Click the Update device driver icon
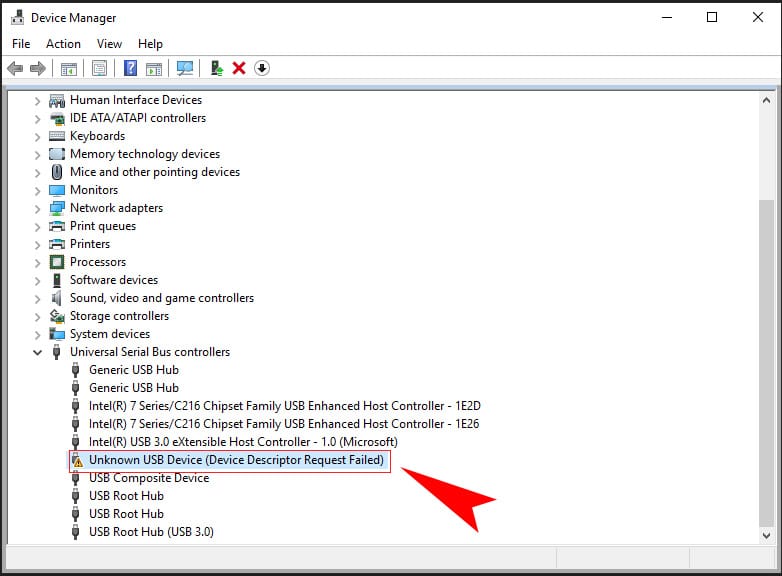Viewport: 782px width, 576px height. click(216, 68)
